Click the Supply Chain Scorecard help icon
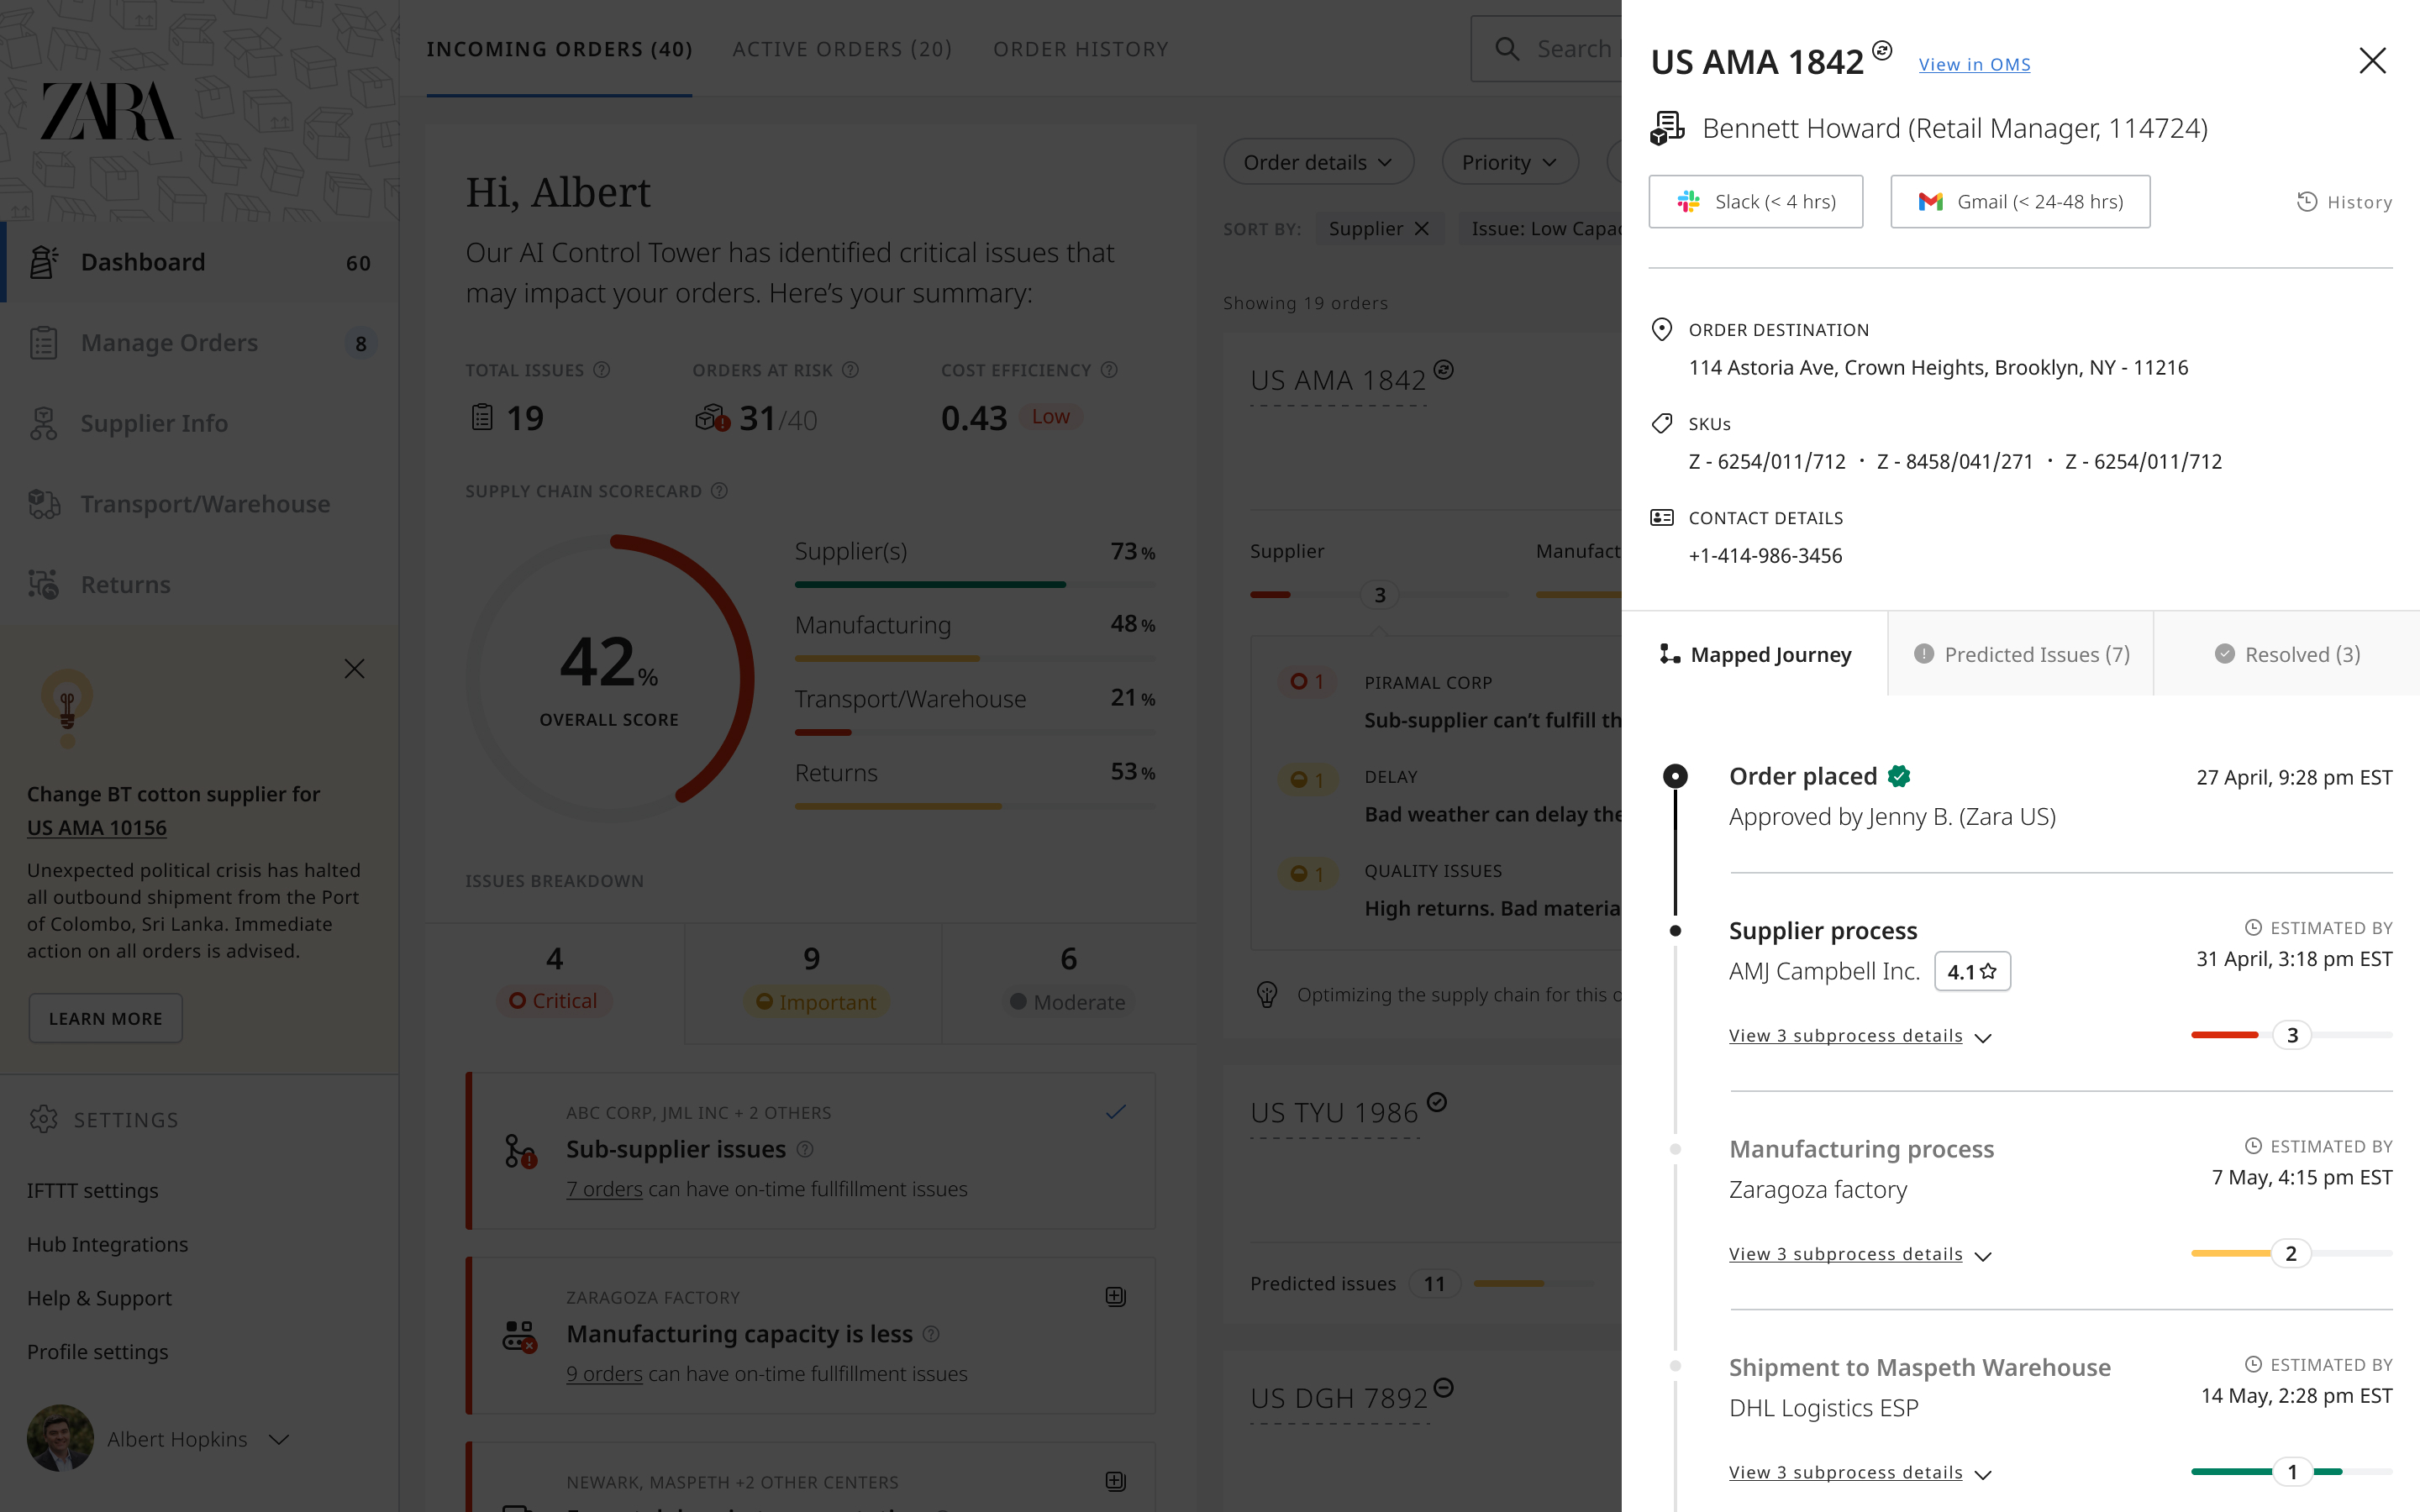 [719, 491]
